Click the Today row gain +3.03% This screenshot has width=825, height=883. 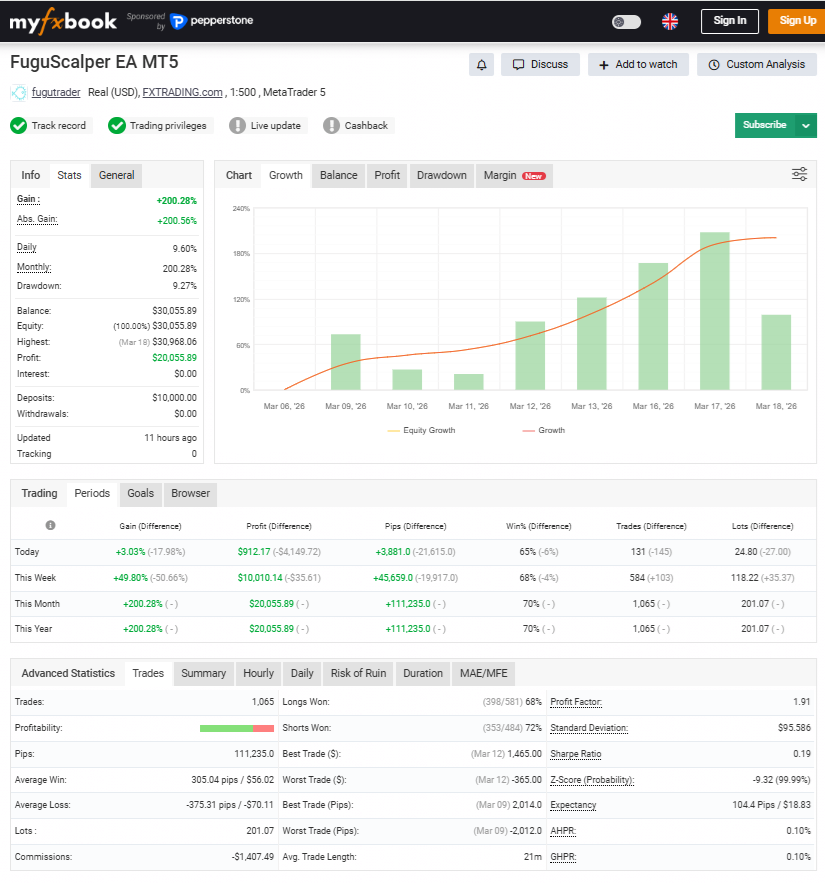click(x=130, y=552)
